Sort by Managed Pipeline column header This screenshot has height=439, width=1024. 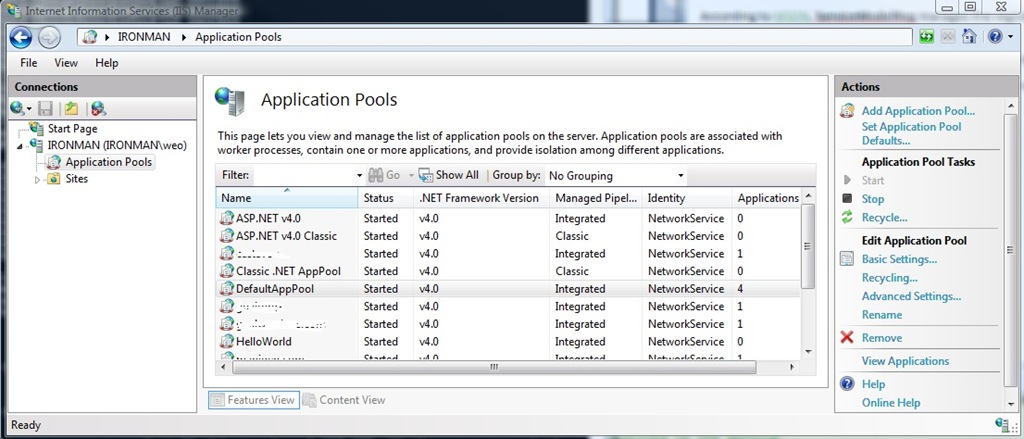(x=596, y=198)
